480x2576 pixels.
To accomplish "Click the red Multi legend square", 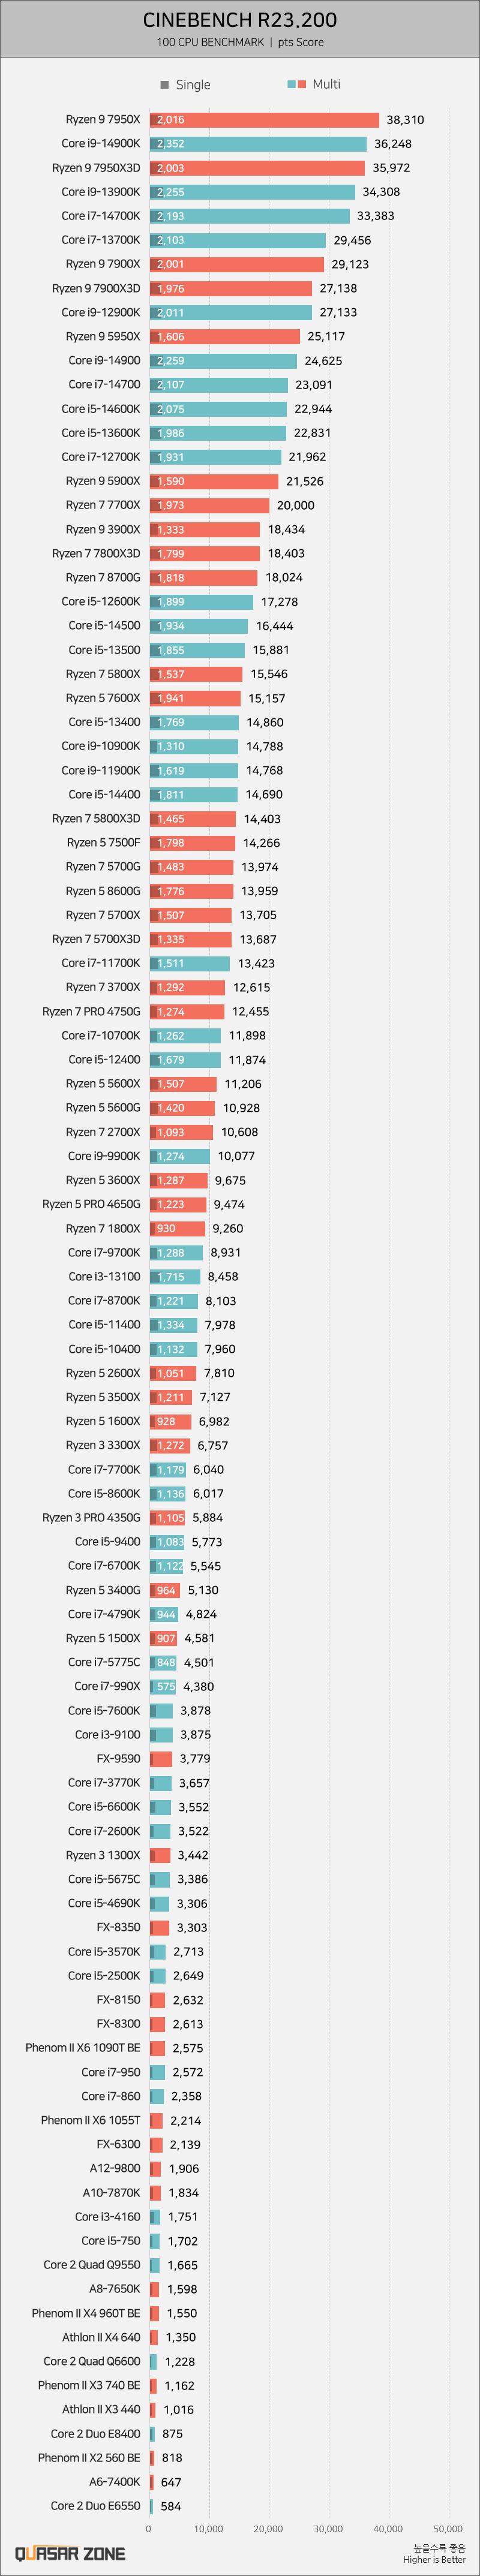I will [301, 85].
